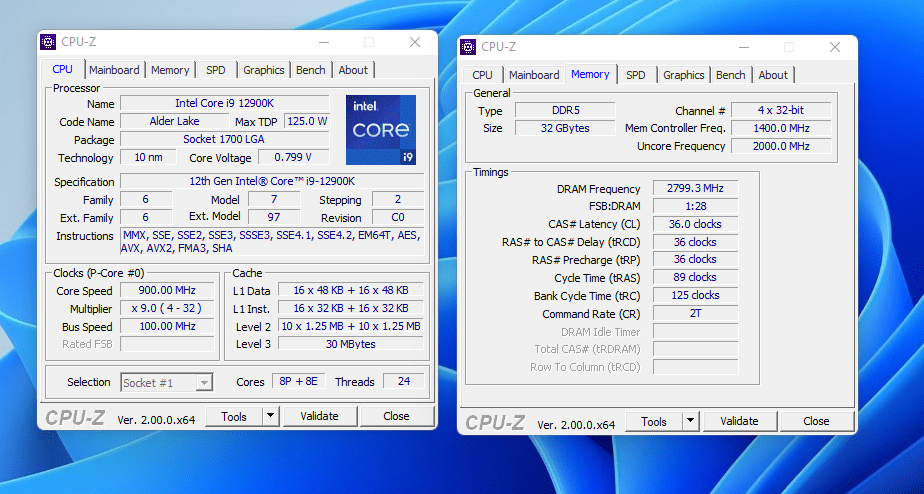Click the CAS# Latency 36.0 clocks value
The width and height of the screenshot is (924, 494).
(x=695, y=224)
